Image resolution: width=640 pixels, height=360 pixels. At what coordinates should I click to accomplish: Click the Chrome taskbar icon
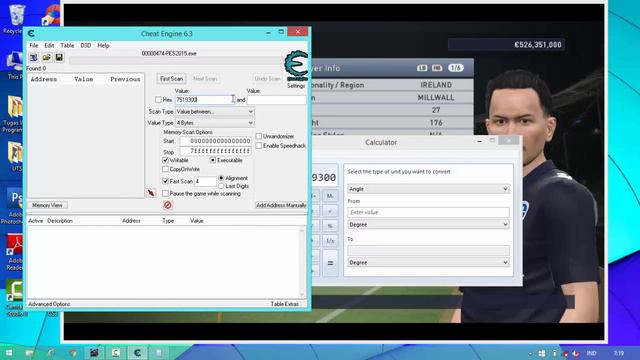[x=73, y=353]
